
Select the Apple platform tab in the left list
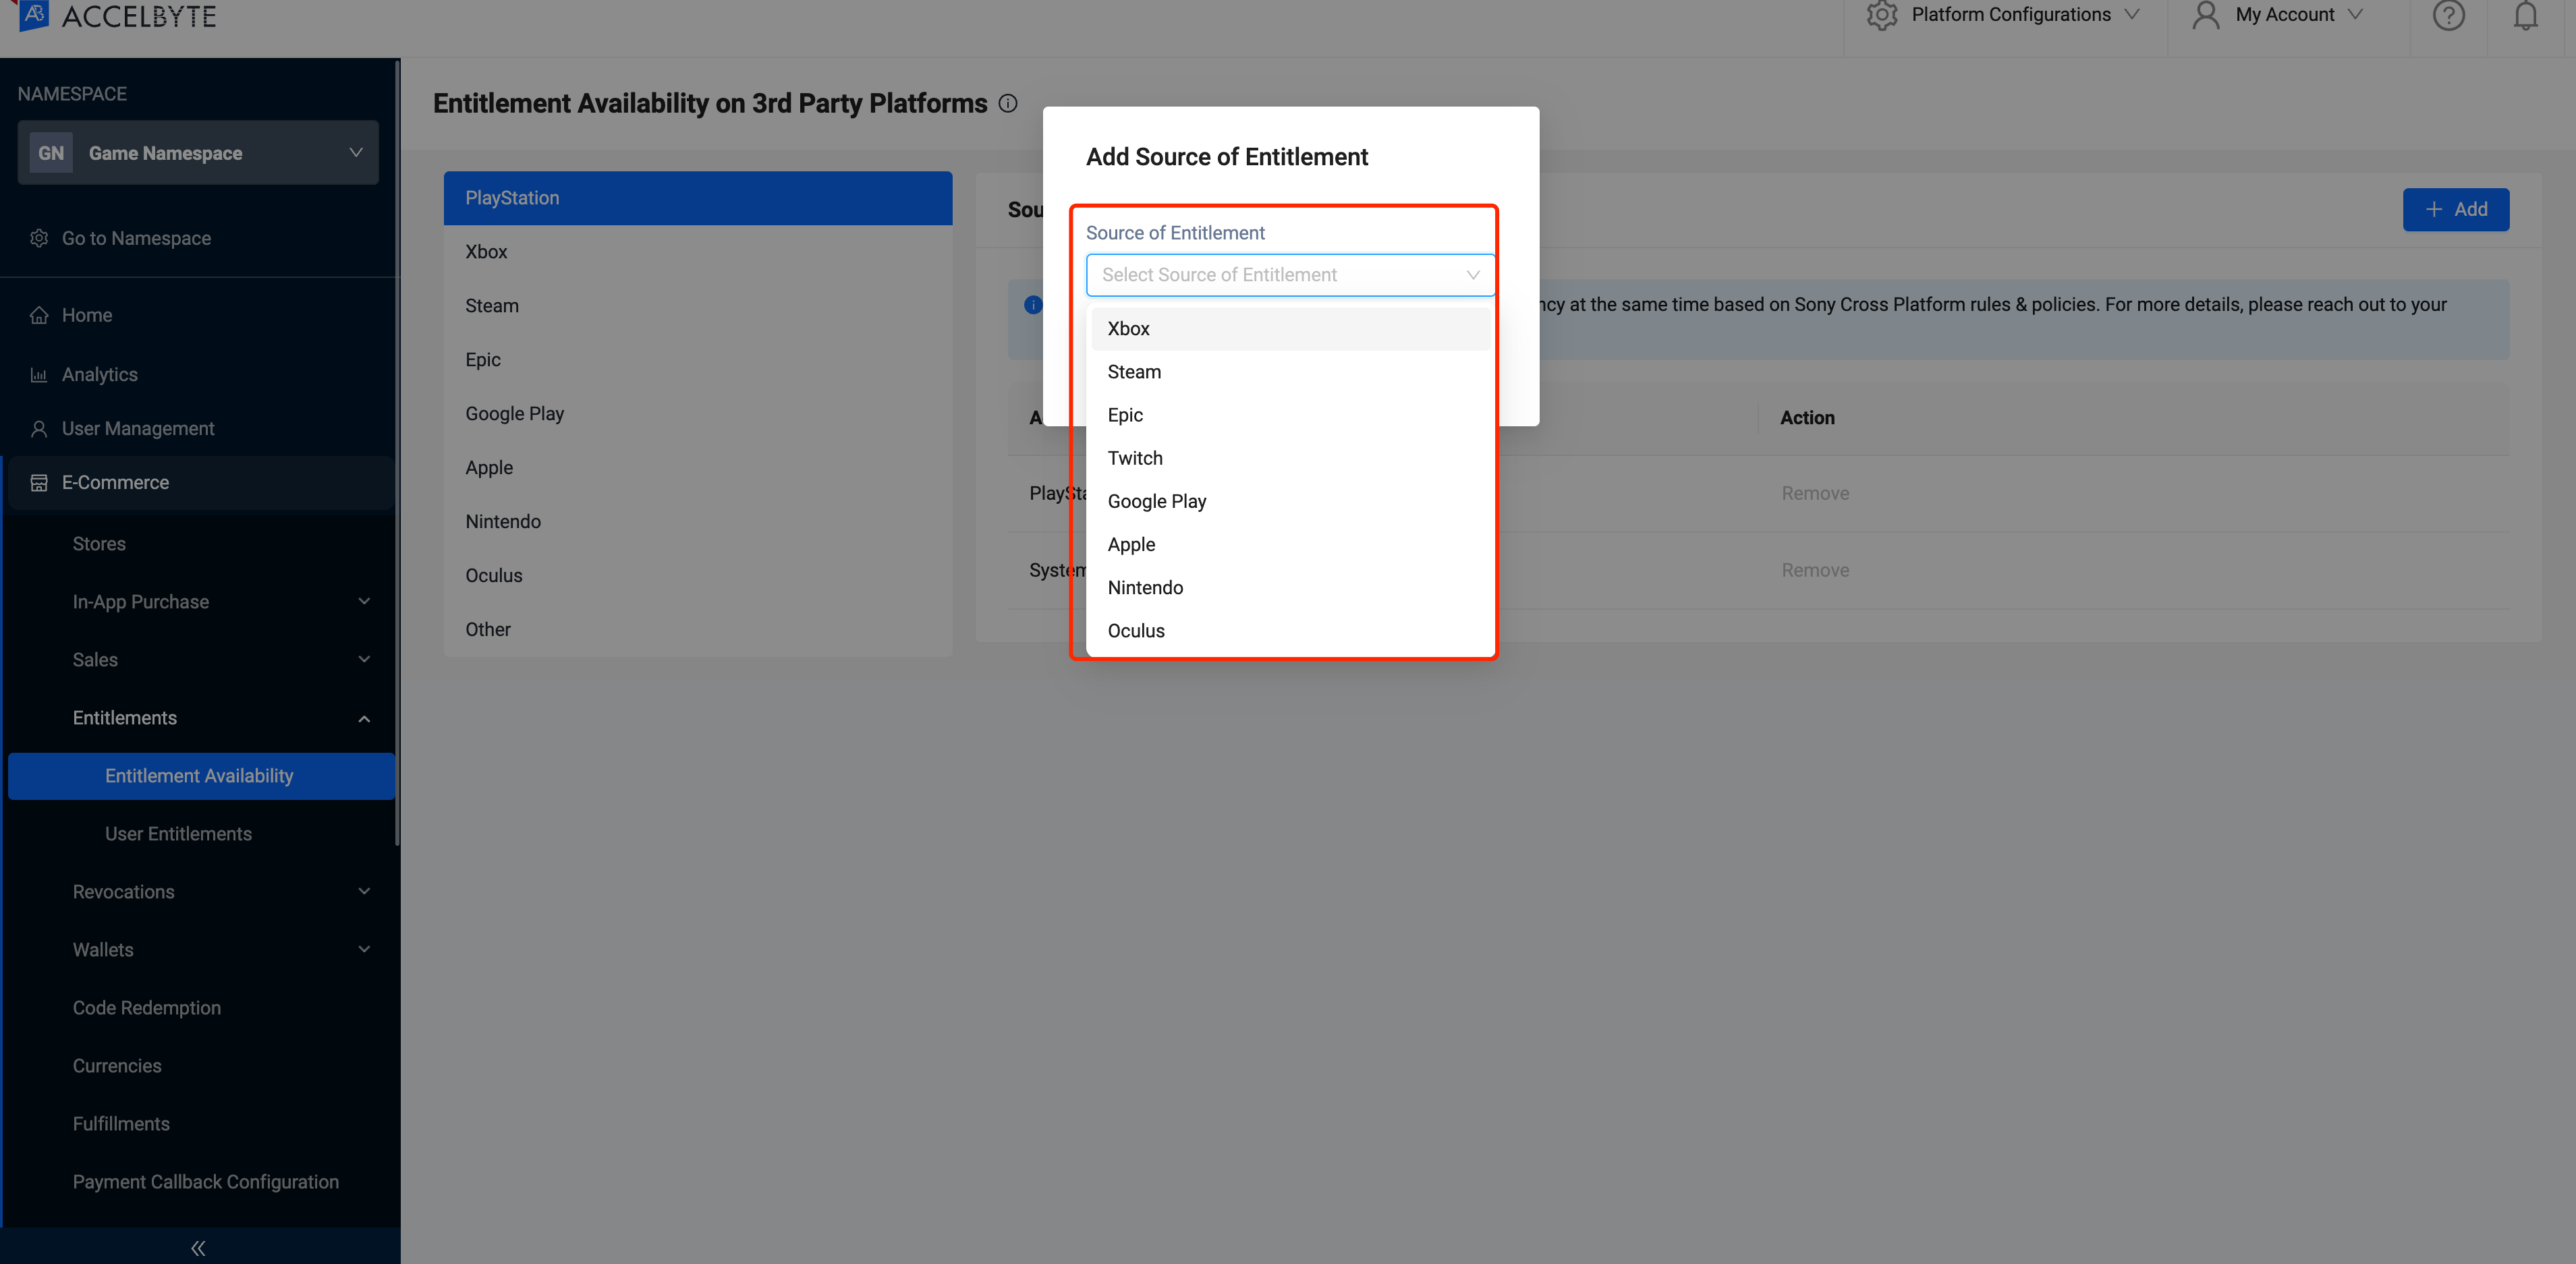tap(698, 468)
